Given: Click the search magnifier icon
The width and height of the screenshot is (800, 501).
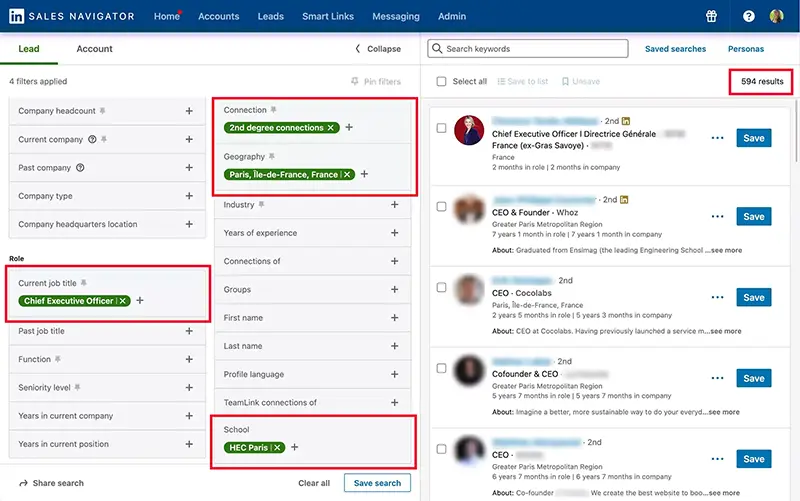Looking at the screenshot, I should click(x=437, y=48).
